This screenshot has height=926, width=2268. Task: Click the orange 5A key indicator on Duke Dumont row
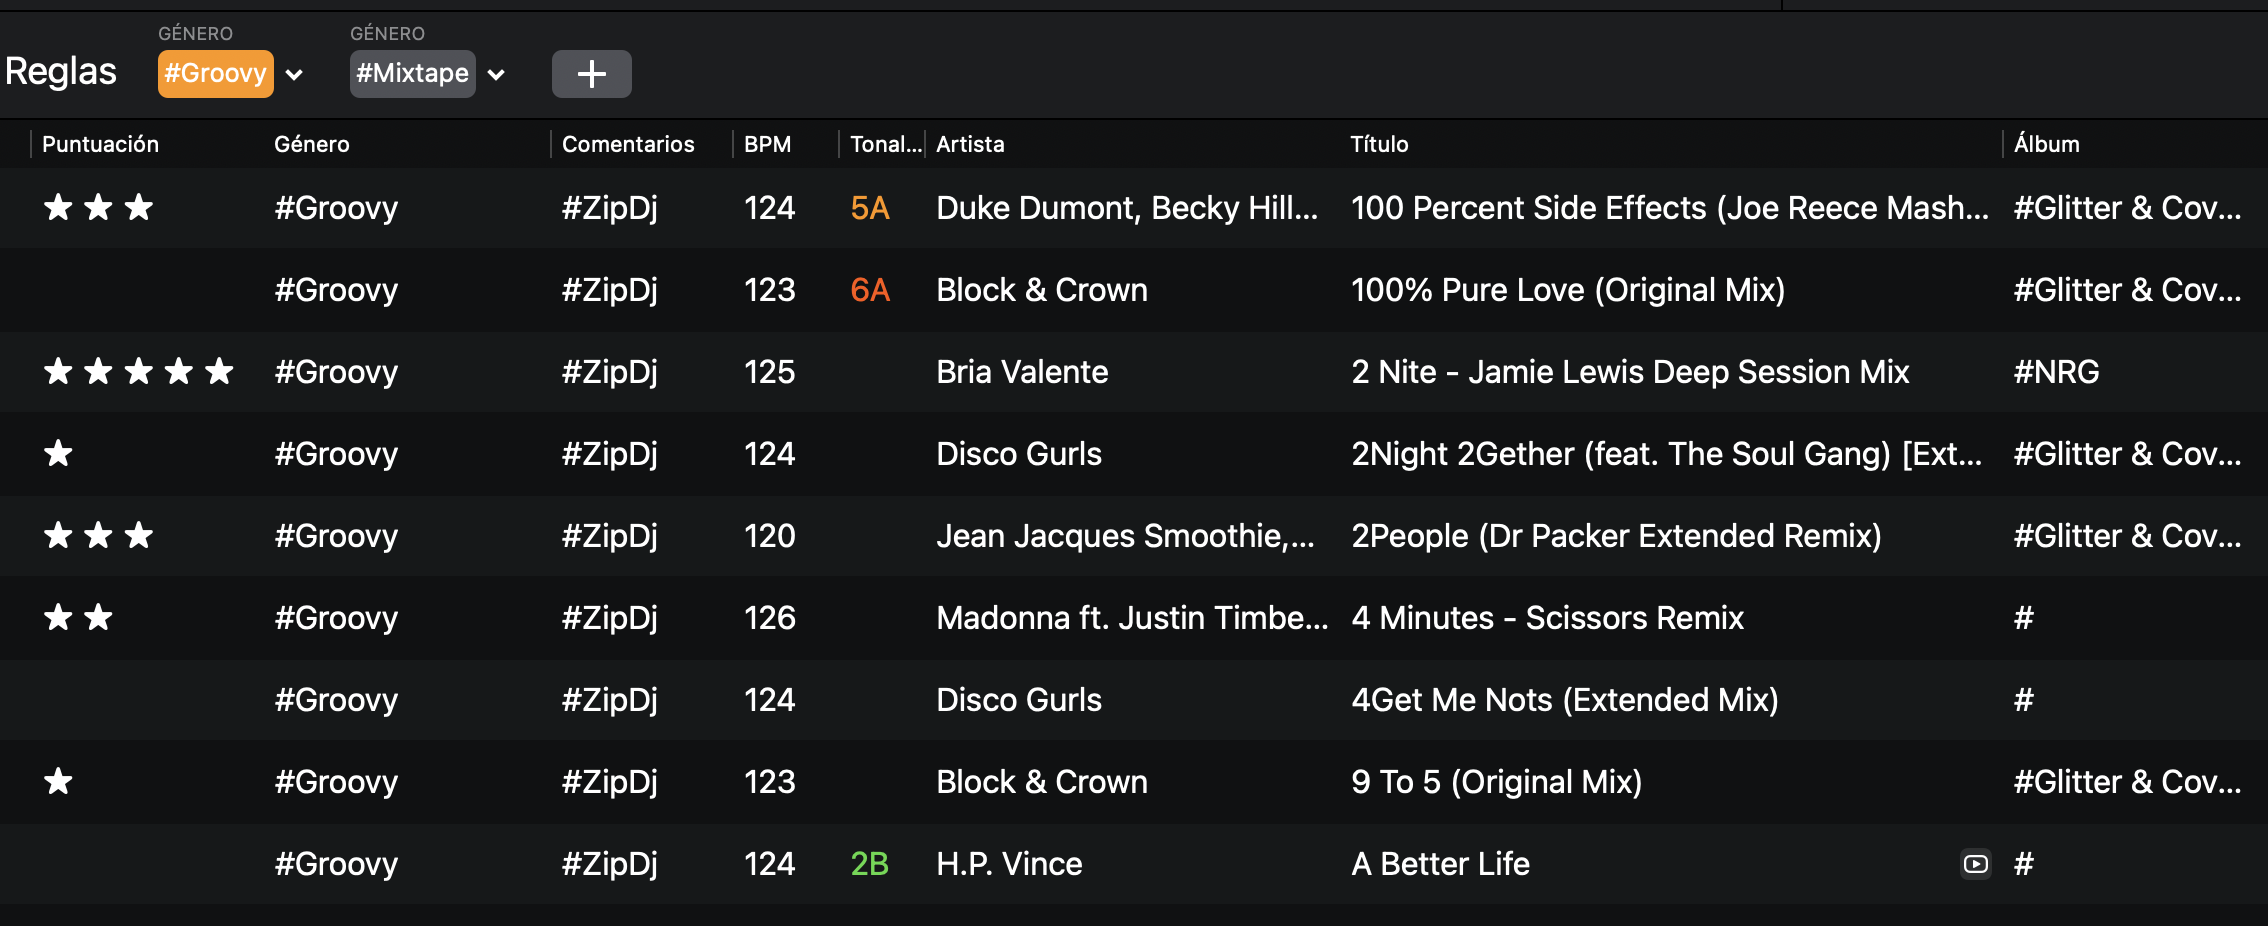(868, 207)
